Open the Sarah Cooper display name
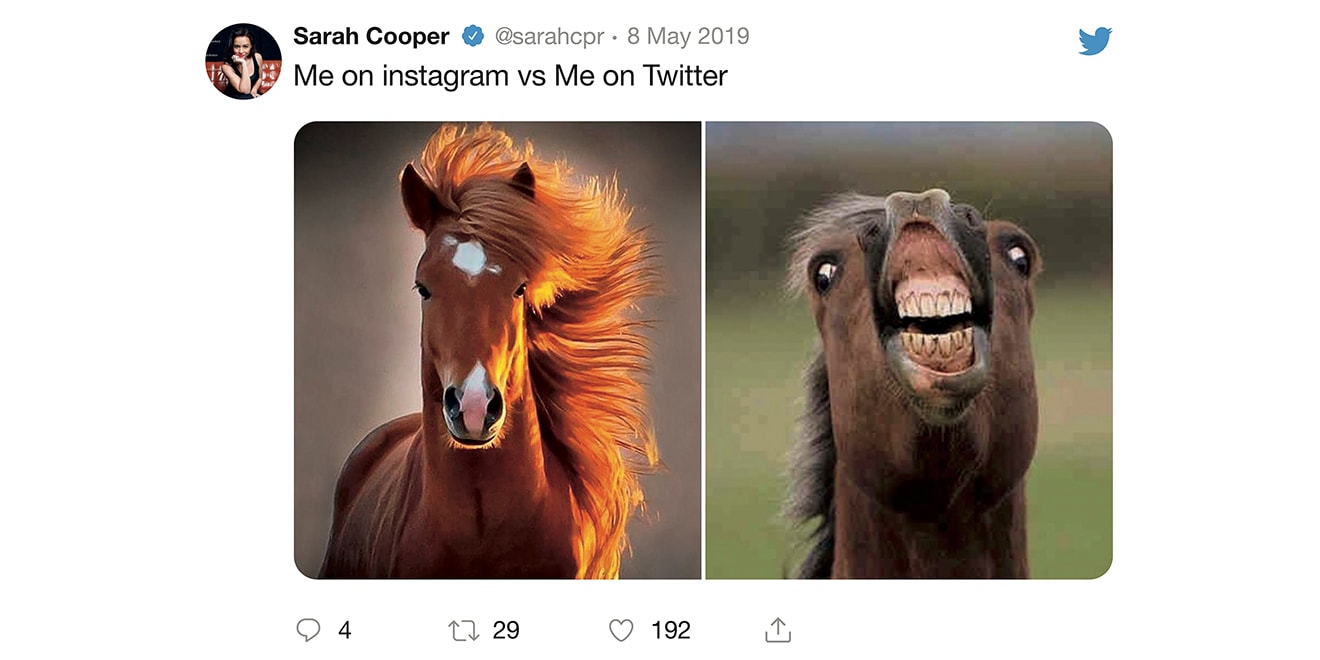 coord(371,37)
